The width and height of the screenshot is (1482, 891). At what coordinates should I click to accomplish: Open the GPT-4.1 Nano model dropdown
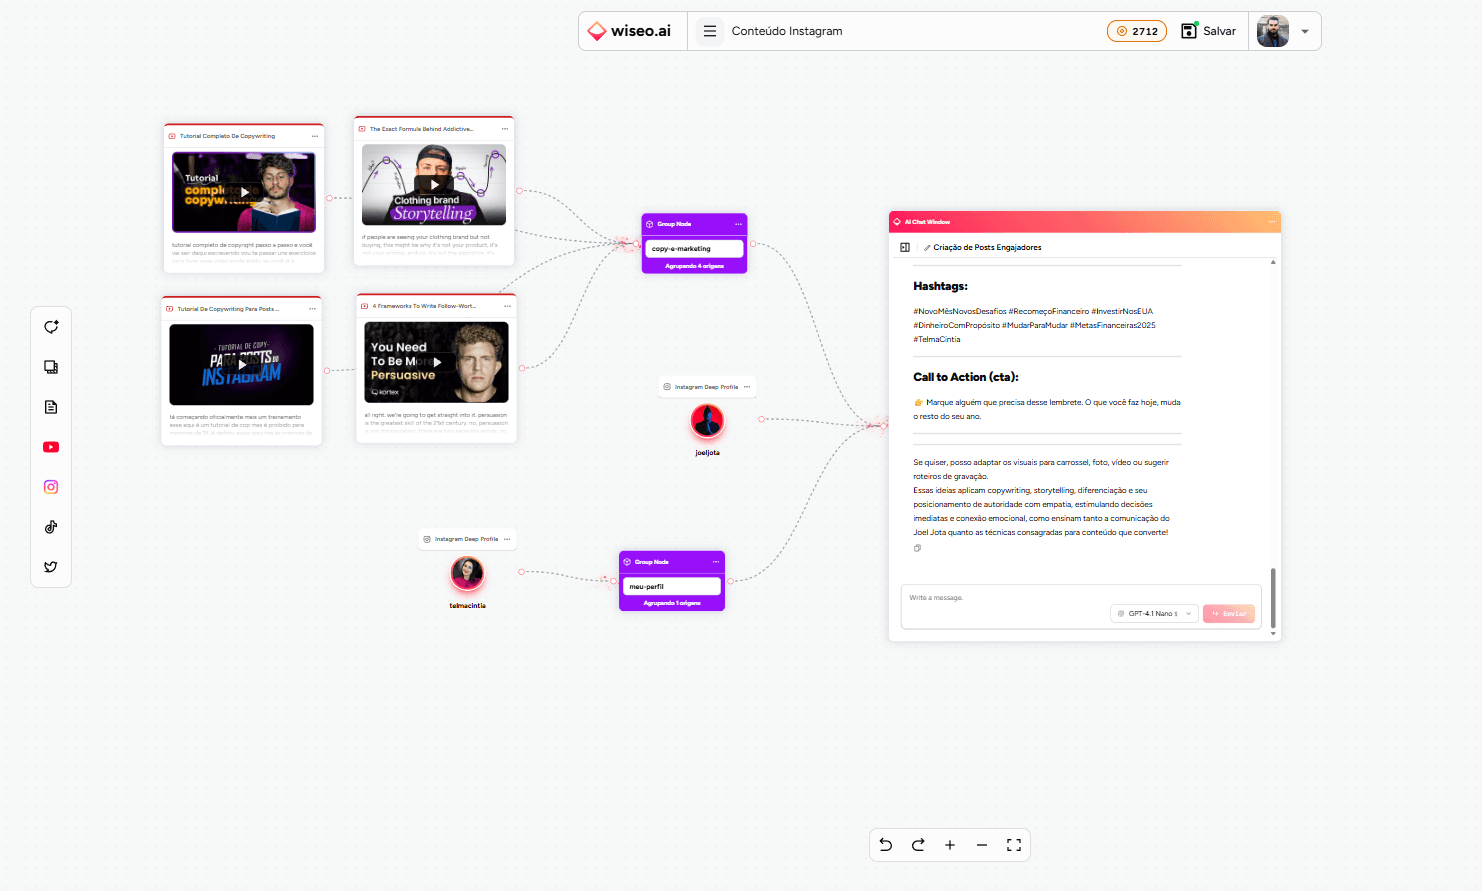(1154, 613)
